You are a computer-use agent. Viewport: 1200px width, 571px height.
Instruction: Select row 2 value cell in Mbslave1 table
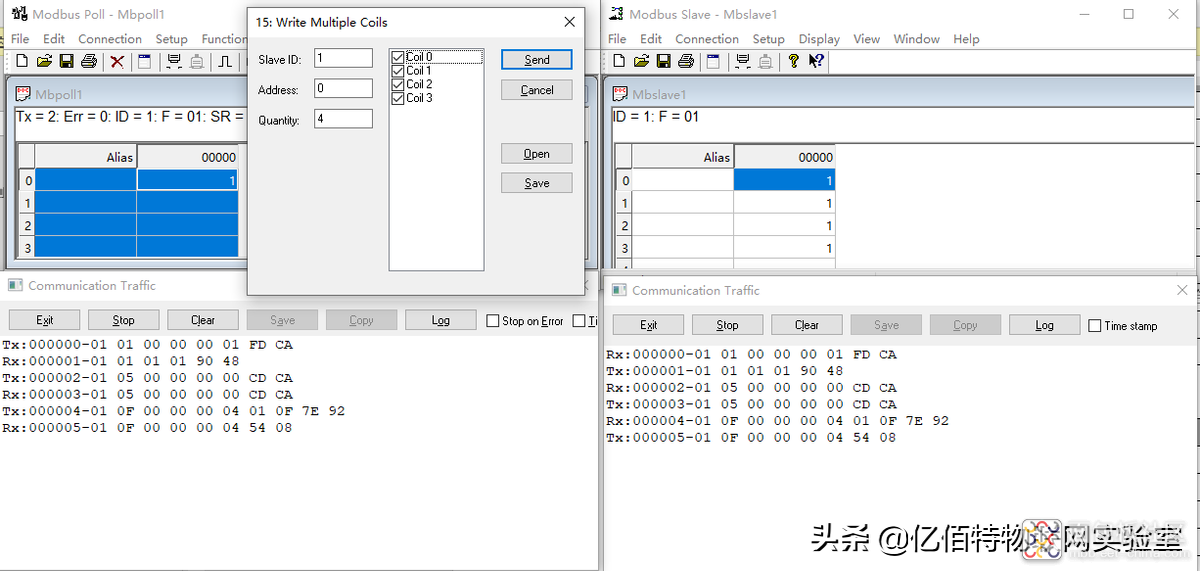pos(784,226)
